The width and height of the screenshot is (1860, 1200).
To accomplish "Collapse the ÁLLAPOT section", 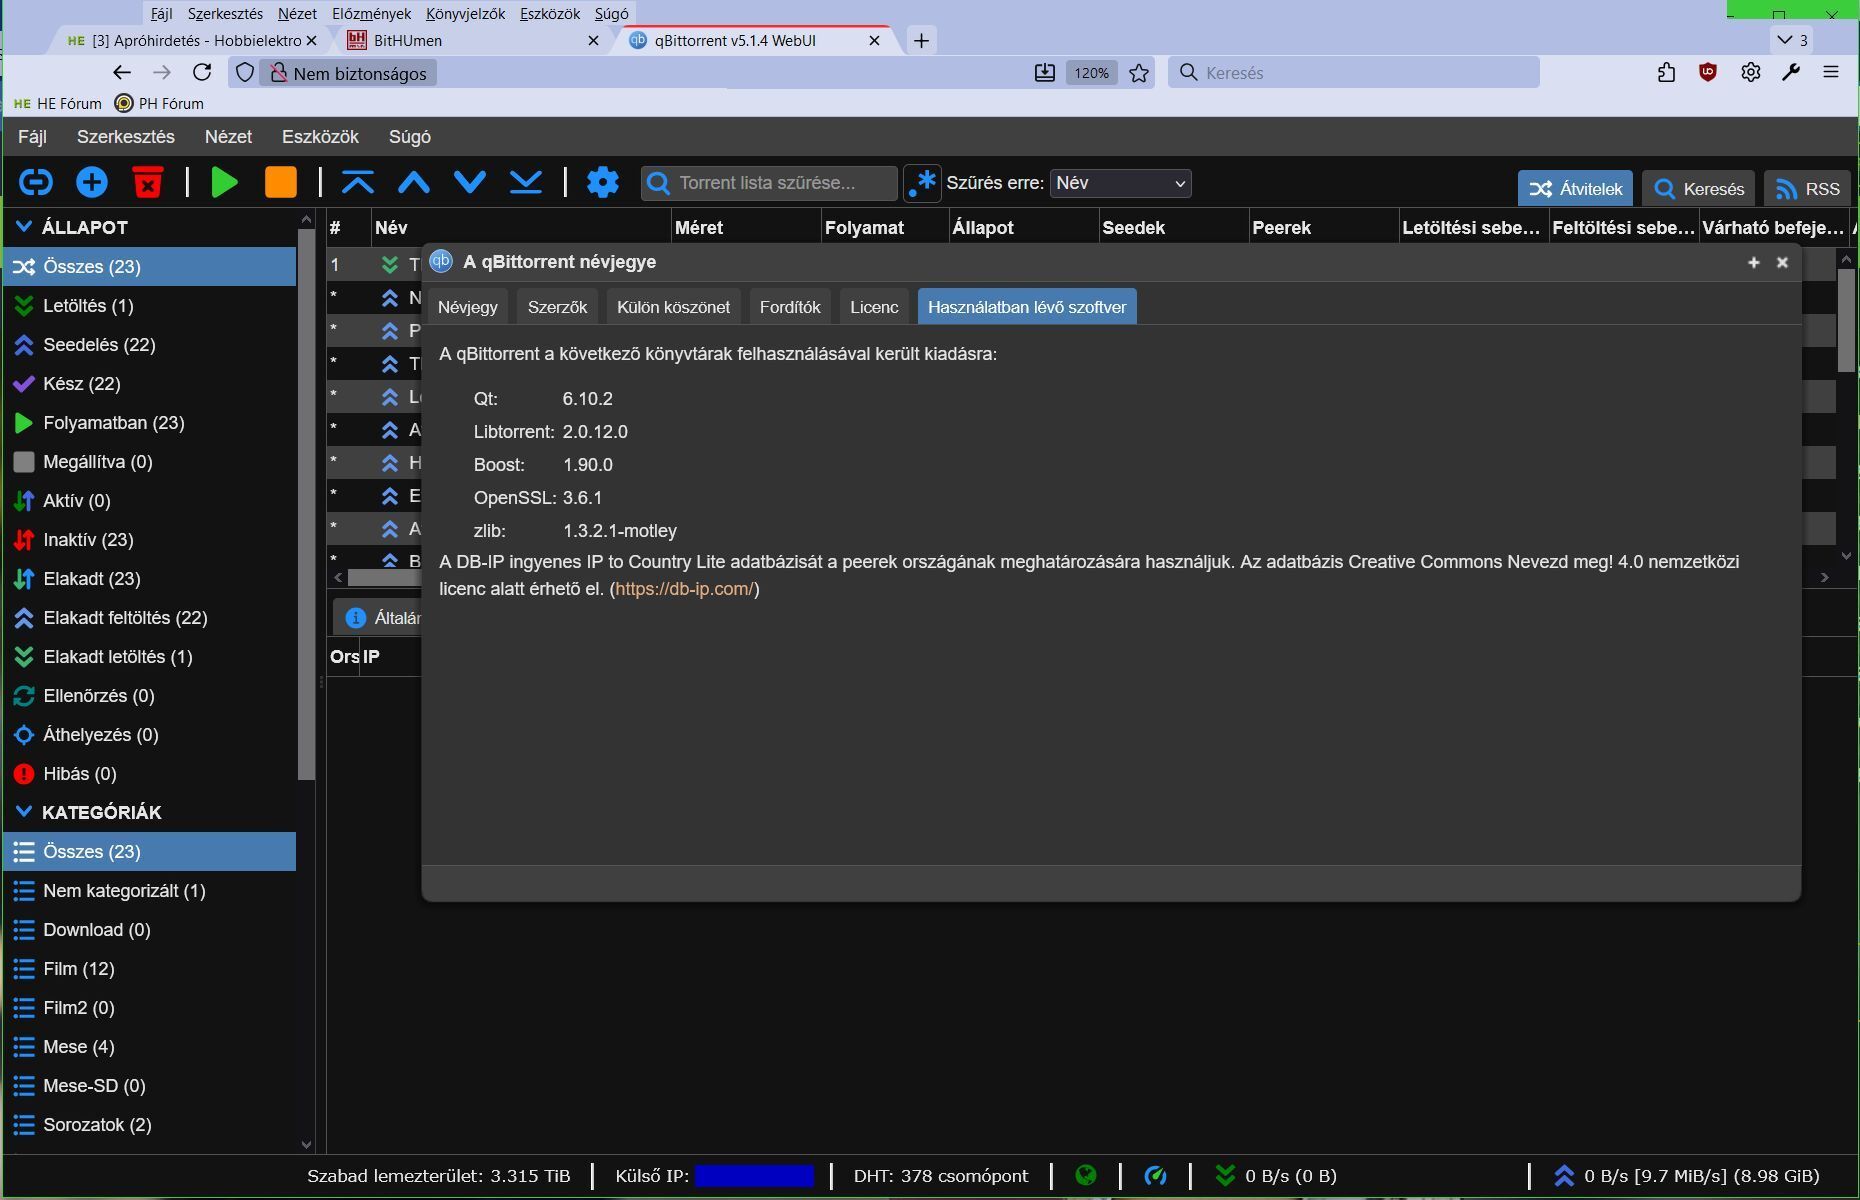I will pyautogui.click(x=24, y=227).
